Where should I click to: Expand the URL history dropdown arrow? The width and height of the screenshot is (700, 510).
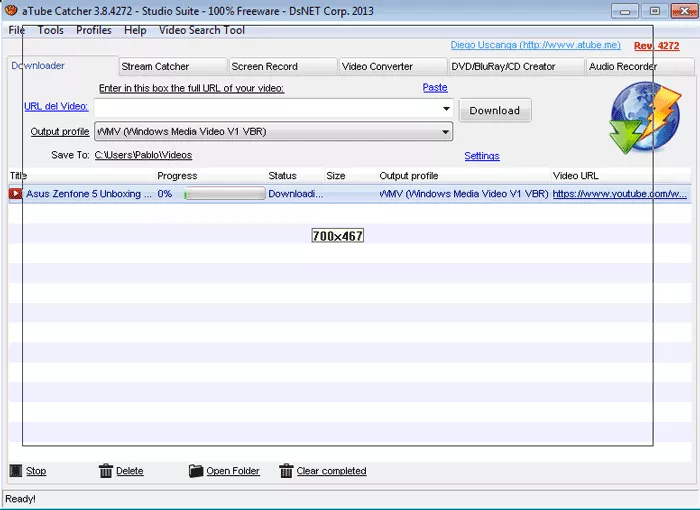pos(446,109)
